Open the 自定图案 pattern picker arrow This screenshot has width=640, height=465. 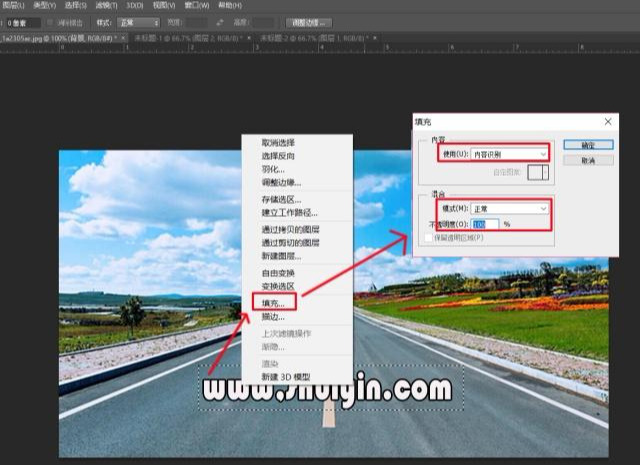(x=546, y=172)
